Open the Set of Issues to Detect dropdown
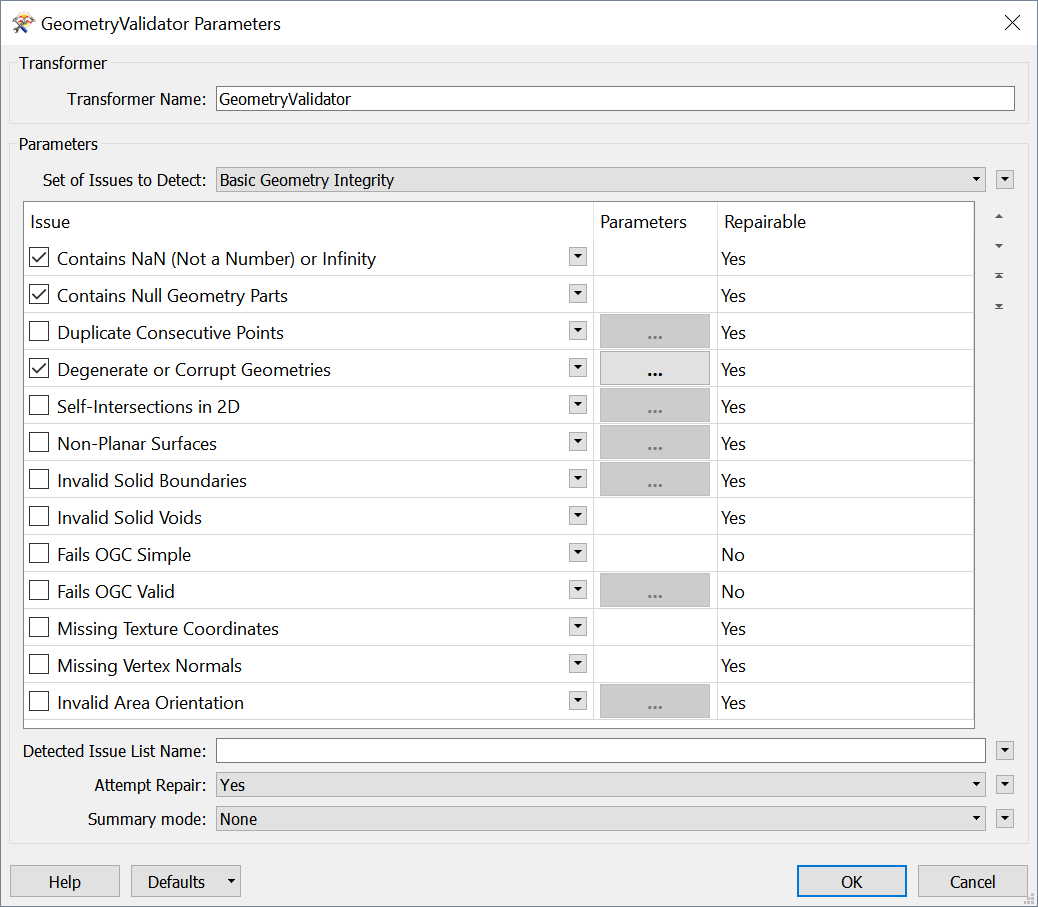Viewport: 1038px width, 907px height. [x=600, y=180]
